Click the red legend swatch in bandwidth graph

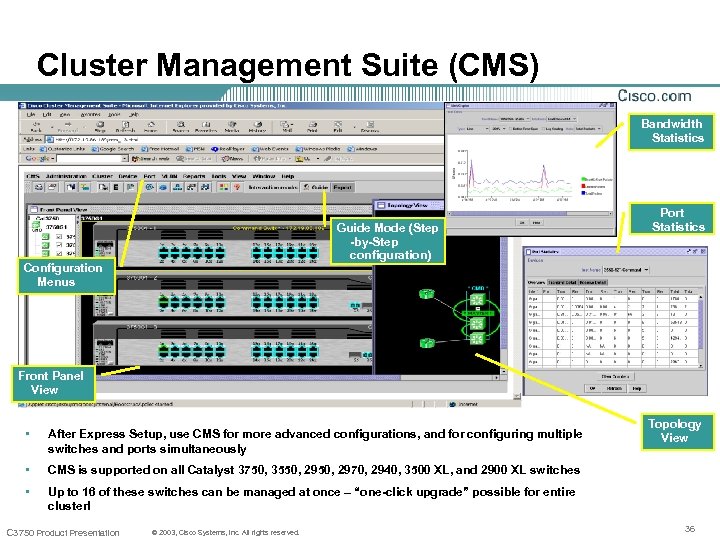(583, 186)
